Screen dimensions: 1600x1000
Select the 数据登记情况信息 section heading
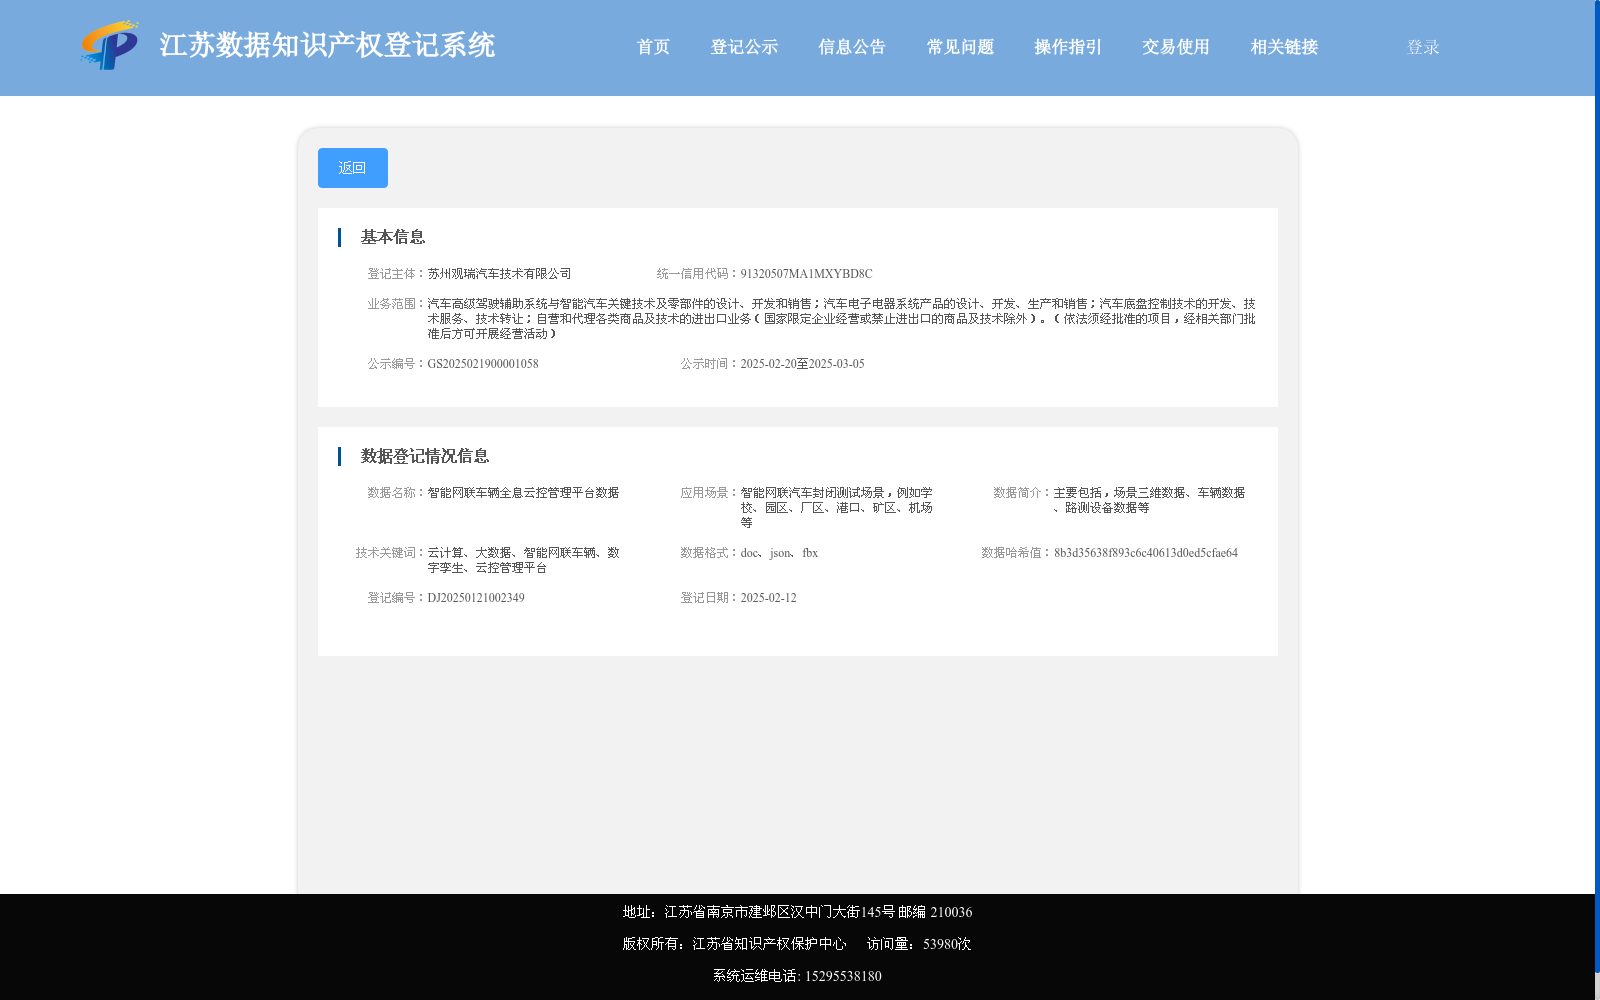425,456
